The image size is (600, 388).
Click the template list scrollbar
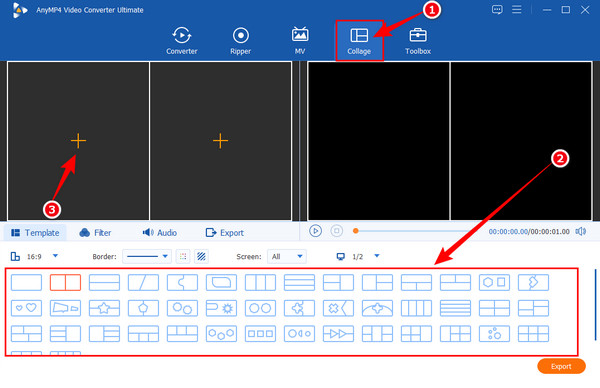coord(595,305)
